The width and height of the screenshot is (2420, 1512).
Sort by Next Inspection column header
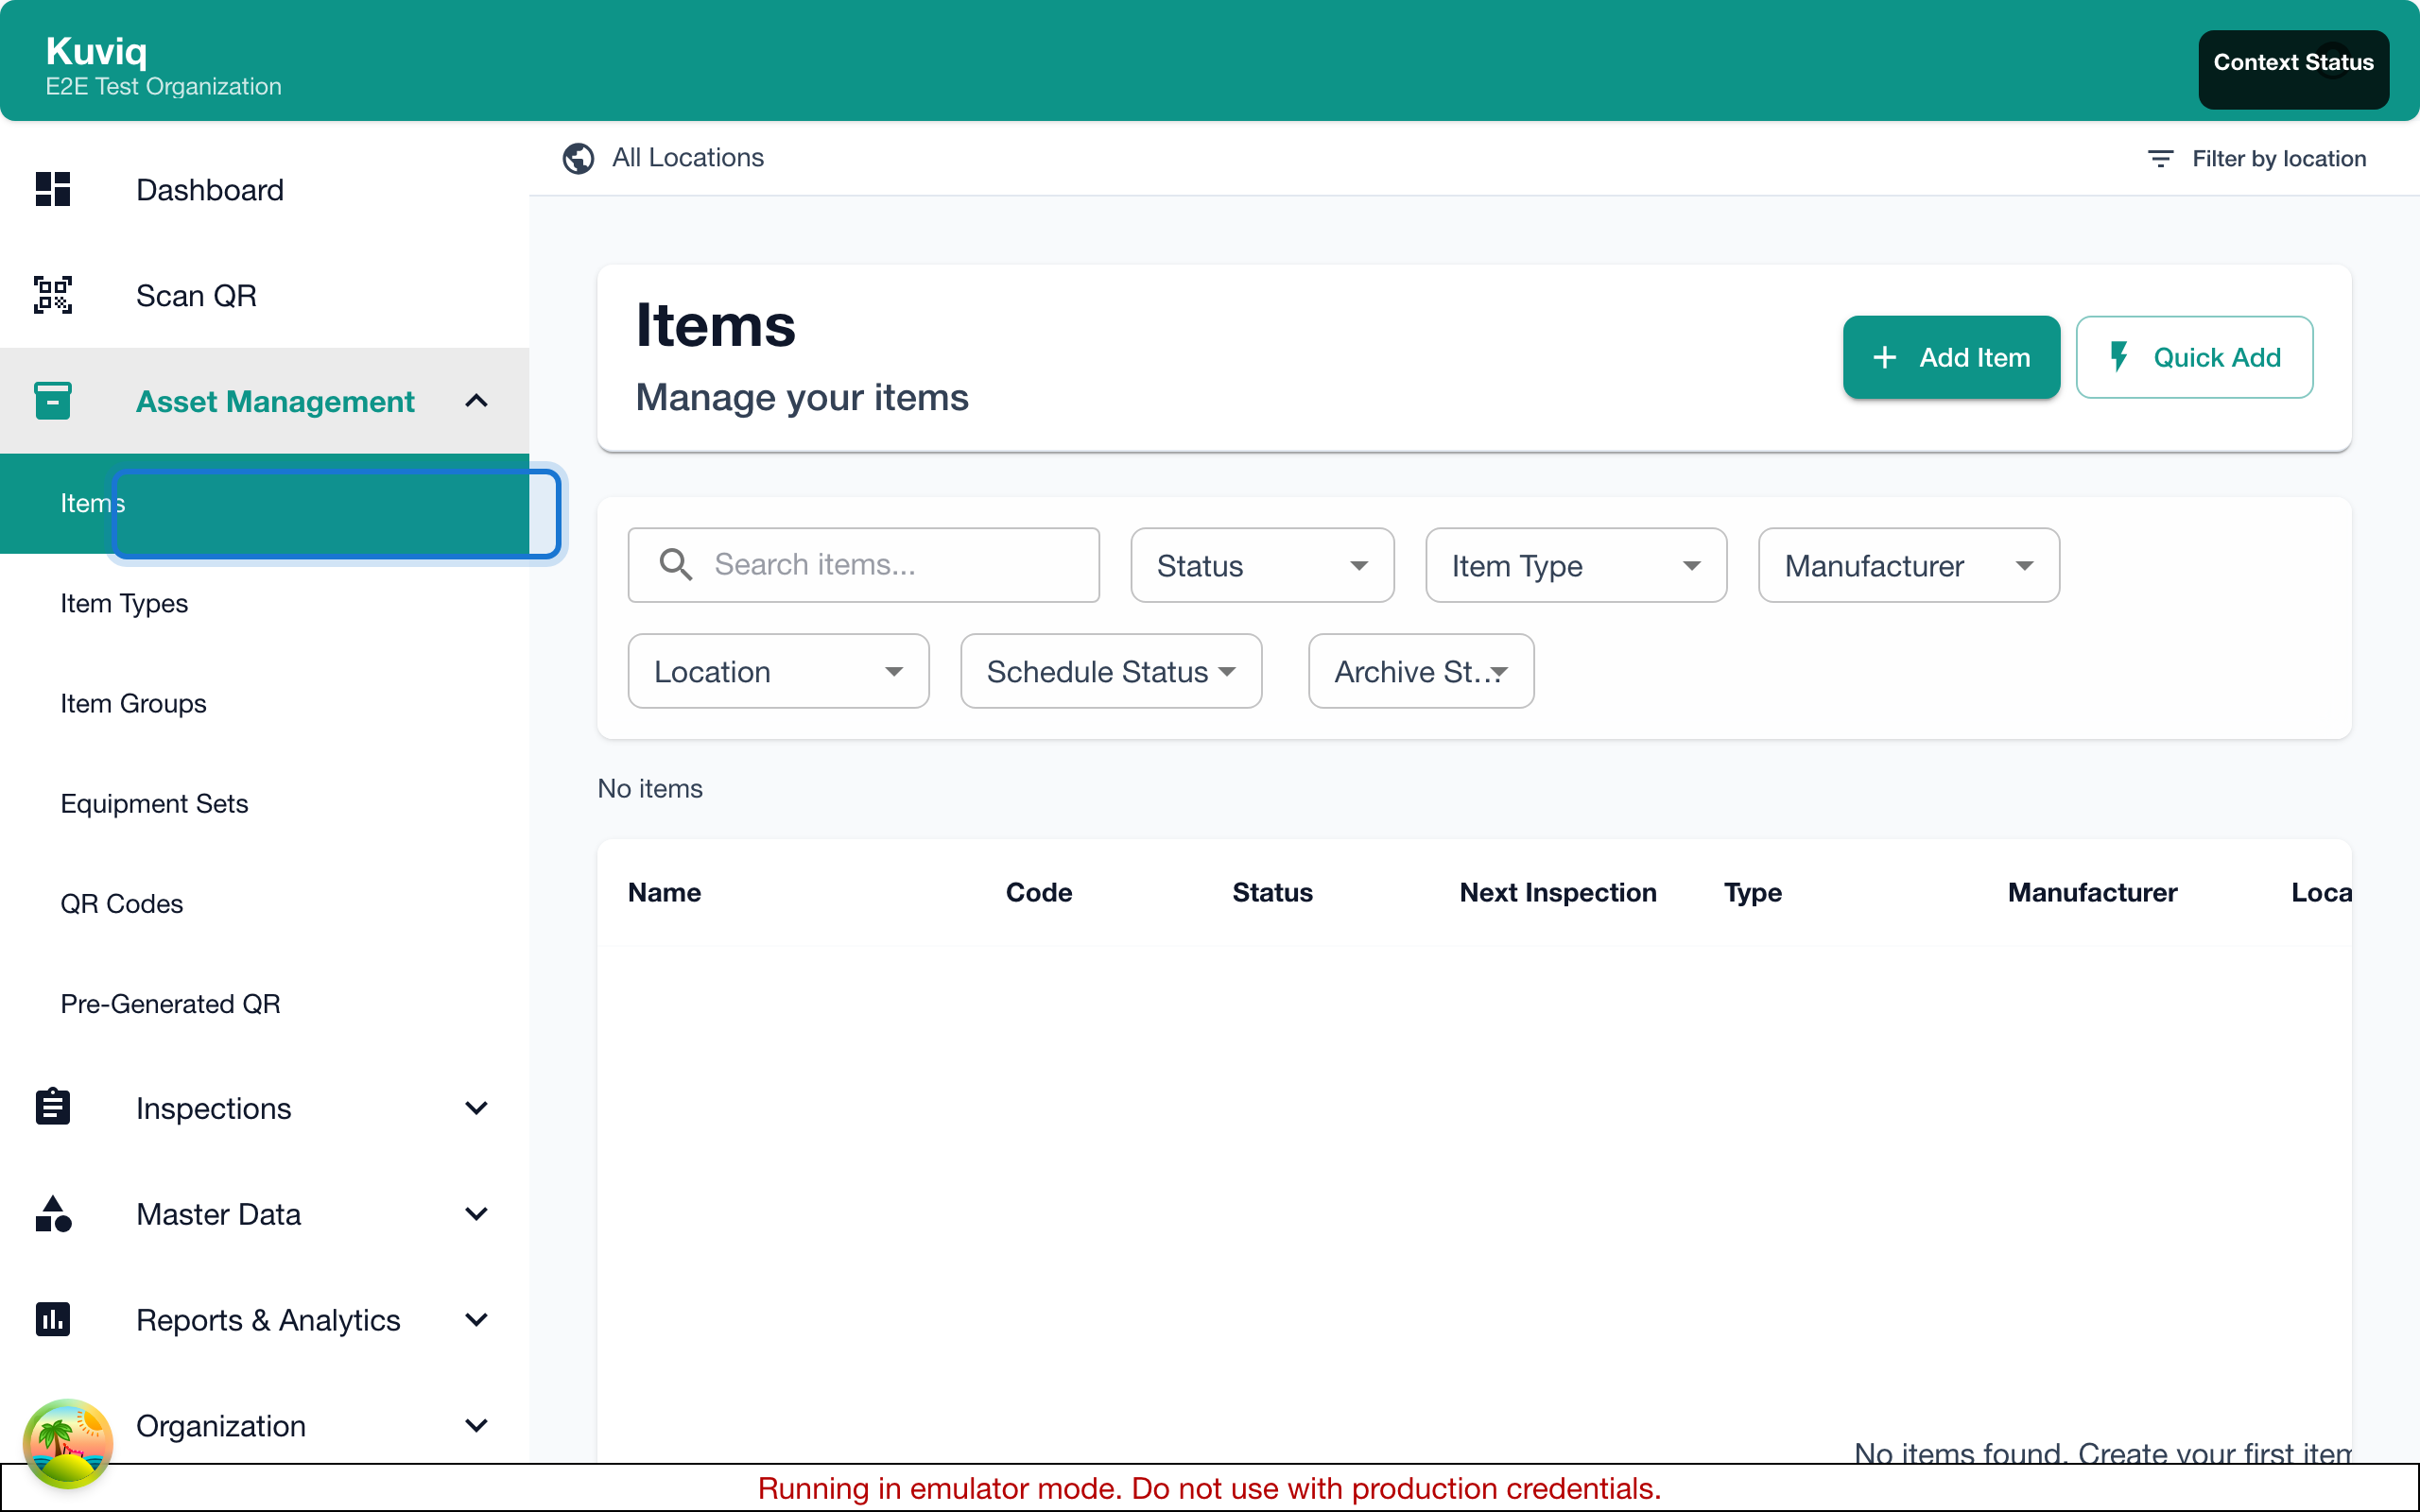coord(1558,892)
